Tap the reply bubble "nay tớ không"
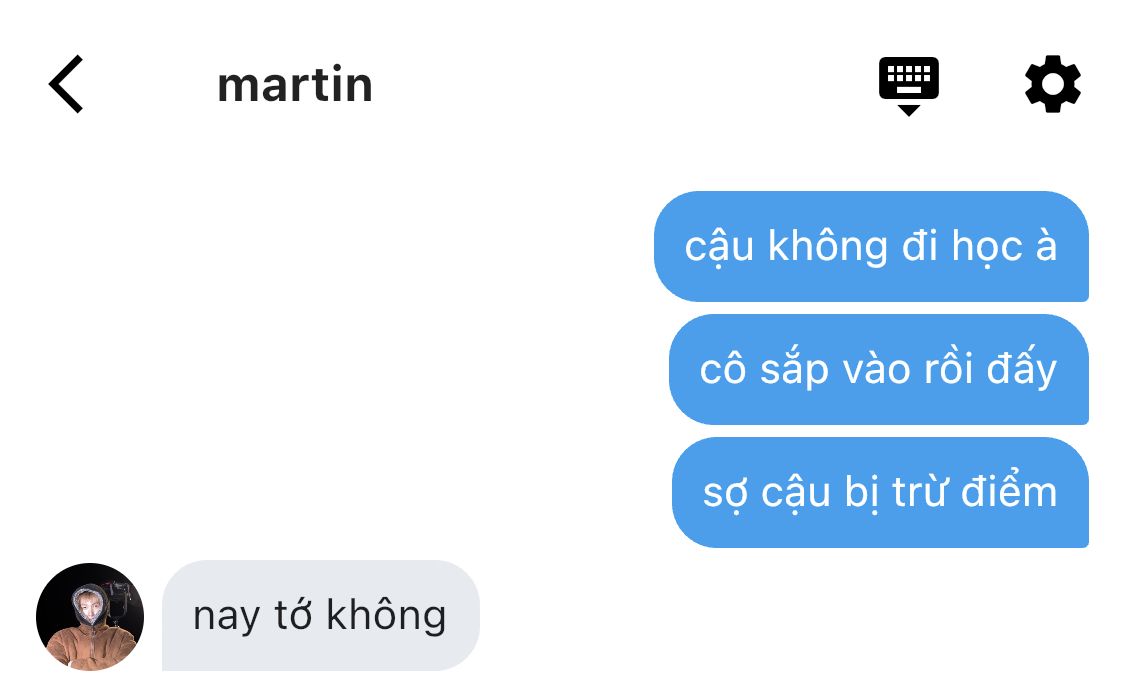This screenshot has height=685, width=1125. coord(321,615)
